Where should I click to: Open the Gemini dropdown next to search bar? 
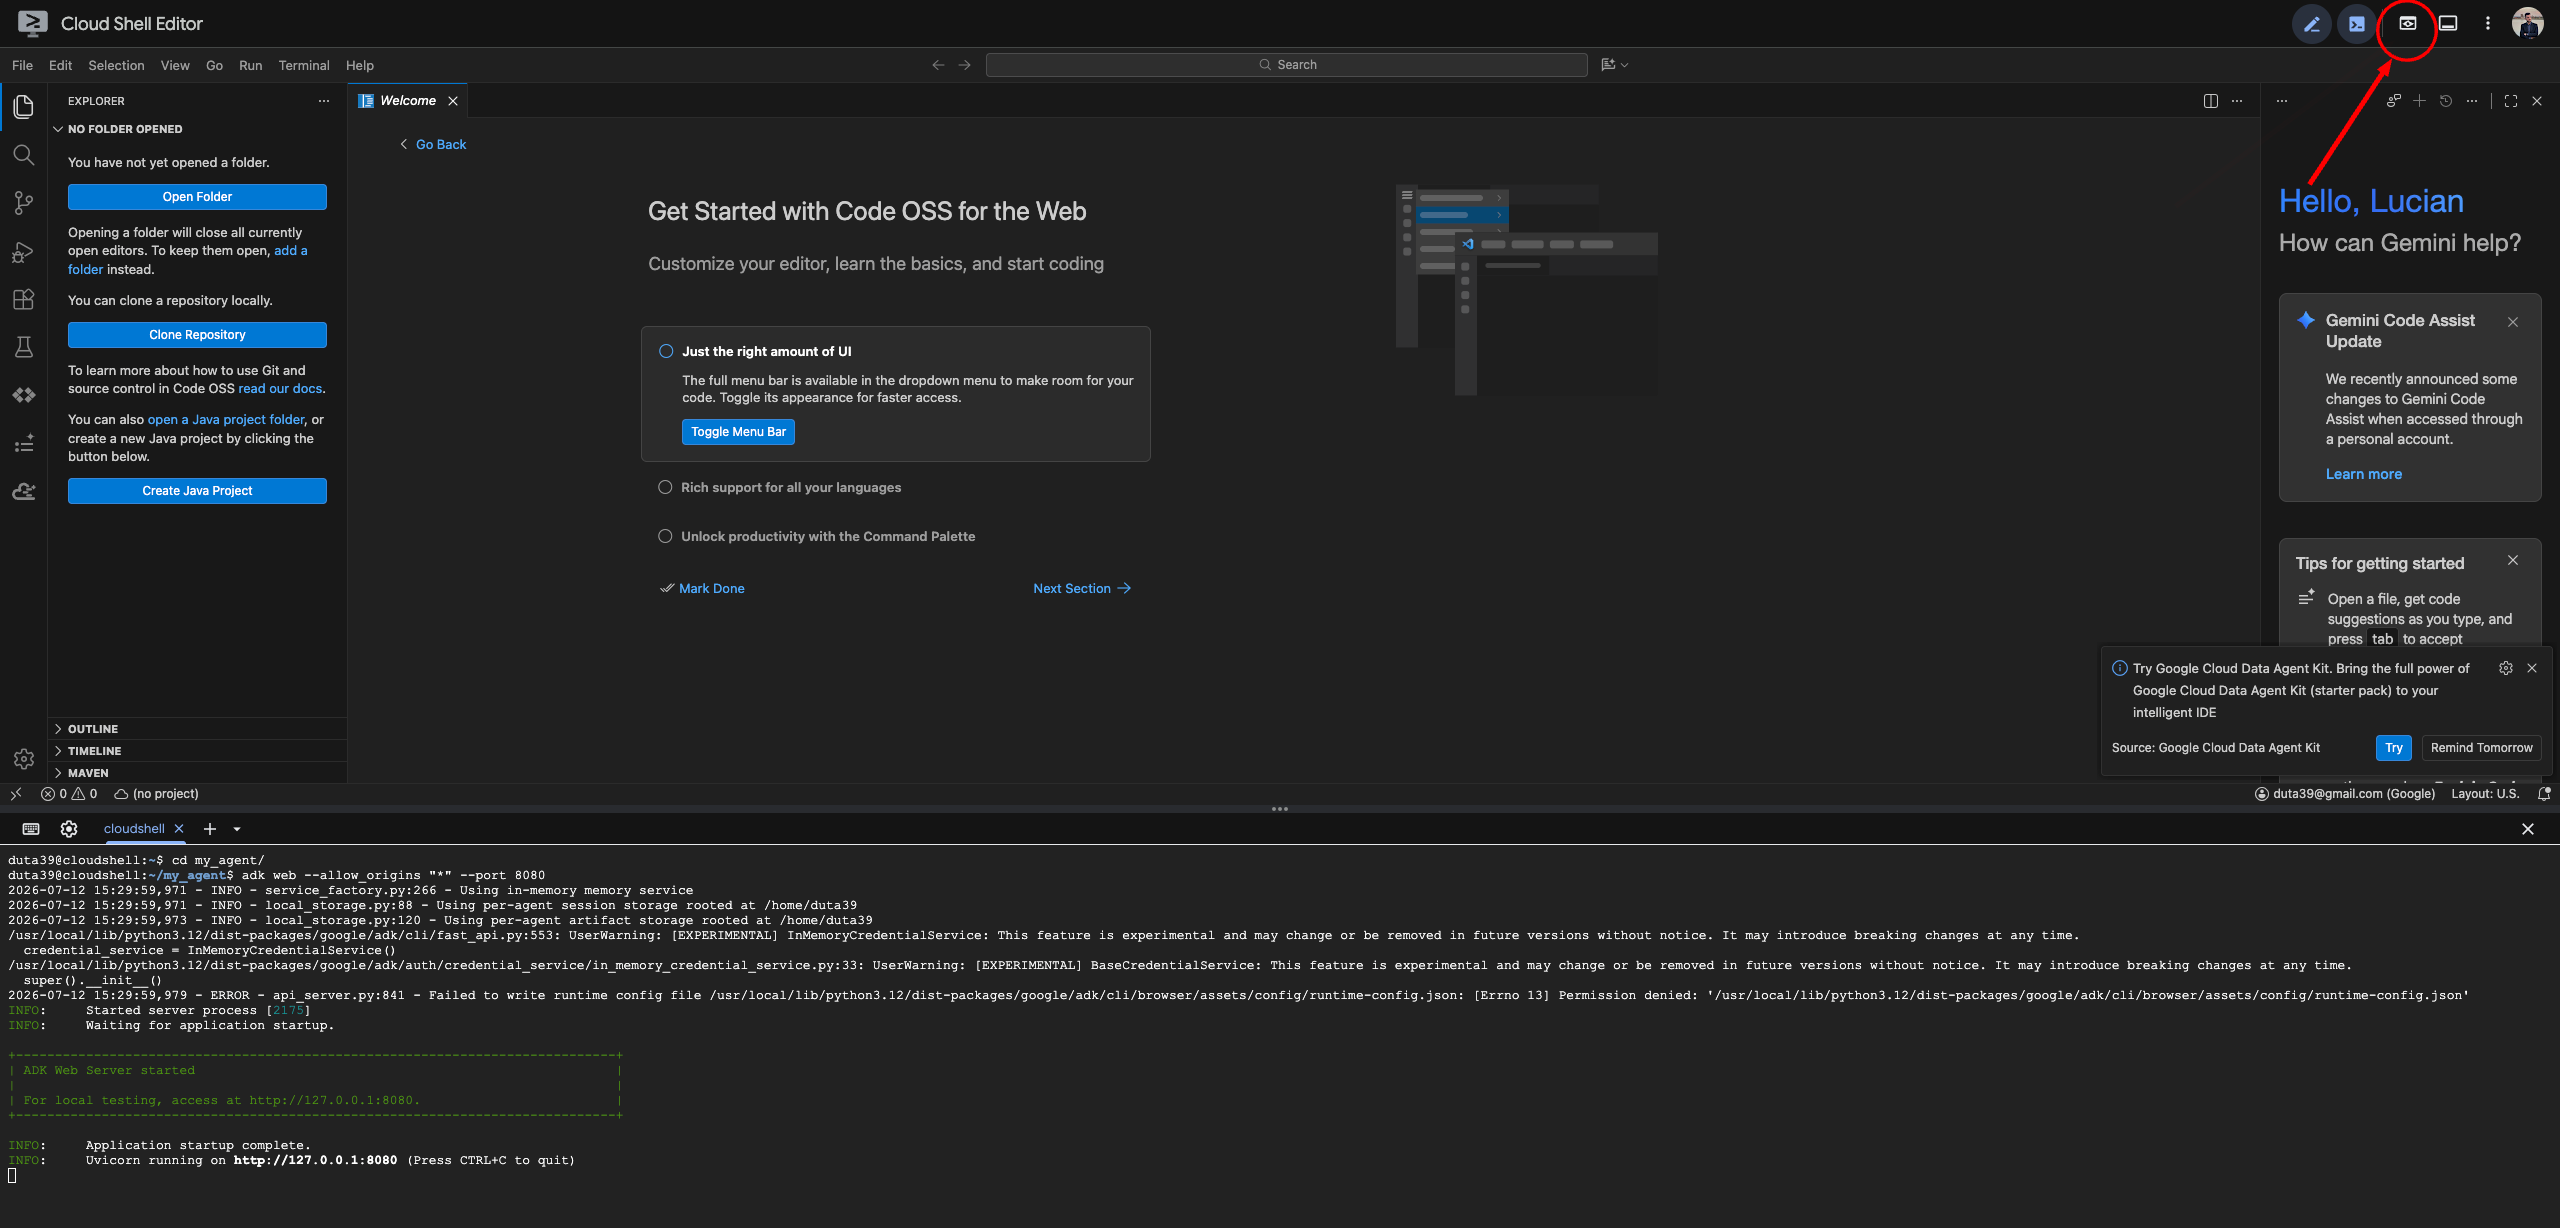(1615, 65)
